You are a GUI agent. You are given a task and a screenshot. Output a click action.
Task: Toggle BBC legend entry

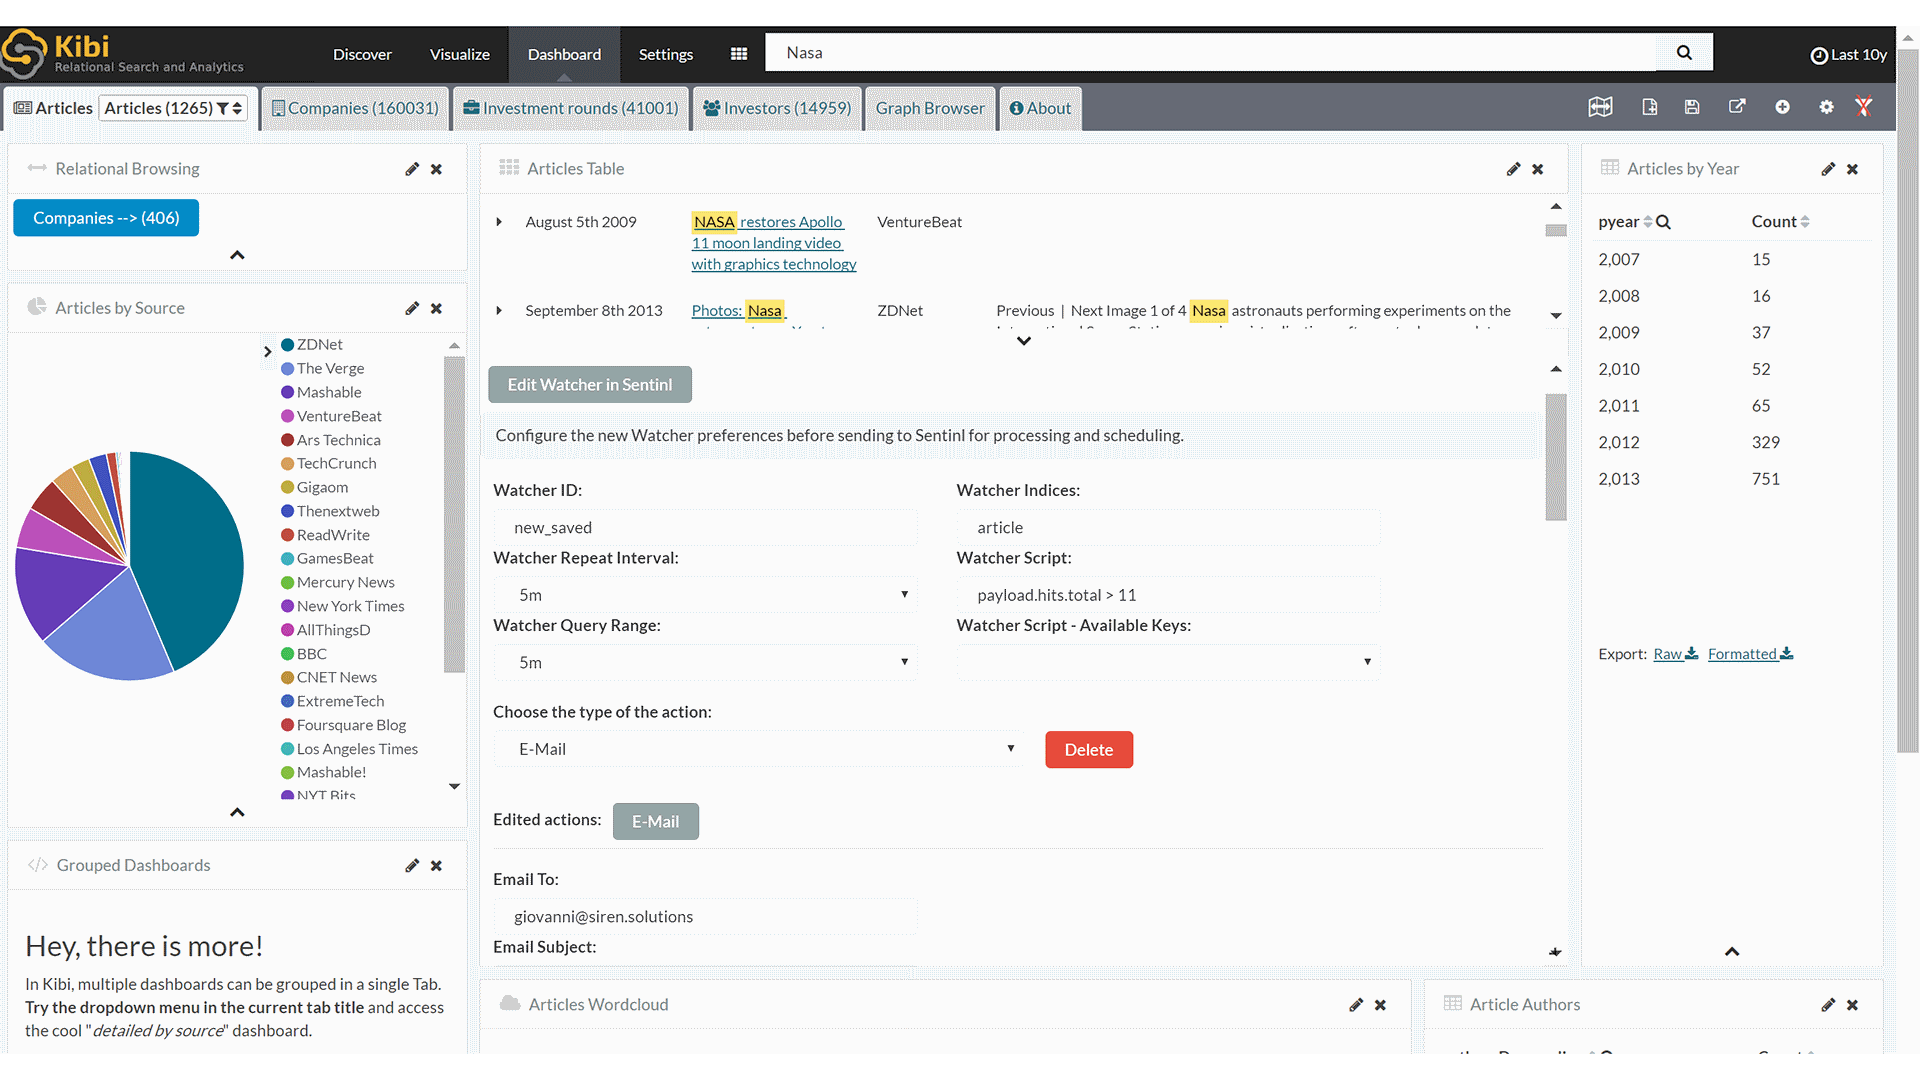pyautogui.click(x=304, y=654)
